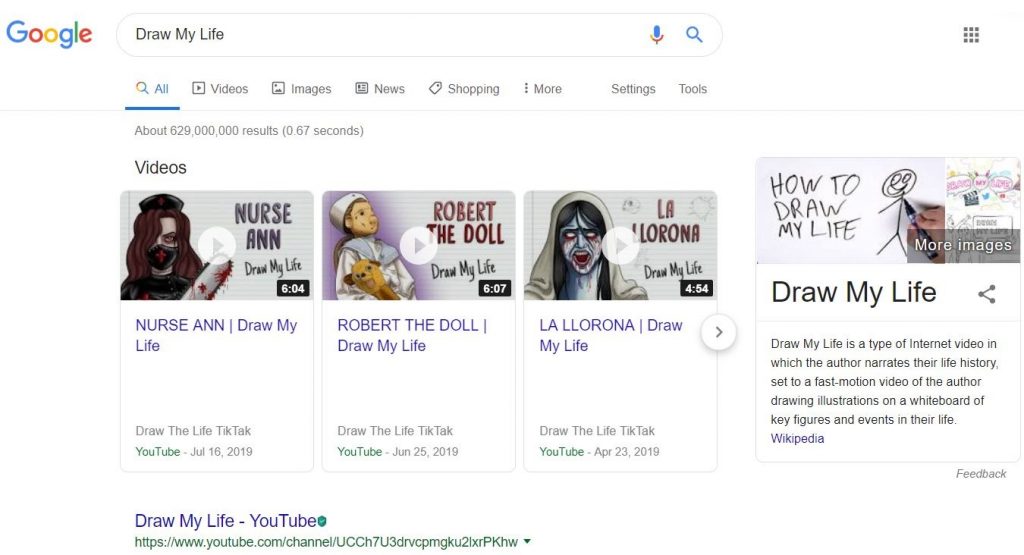
Task: Switch to the News tab
Action: pyautogui.click(x=380, y=89)
